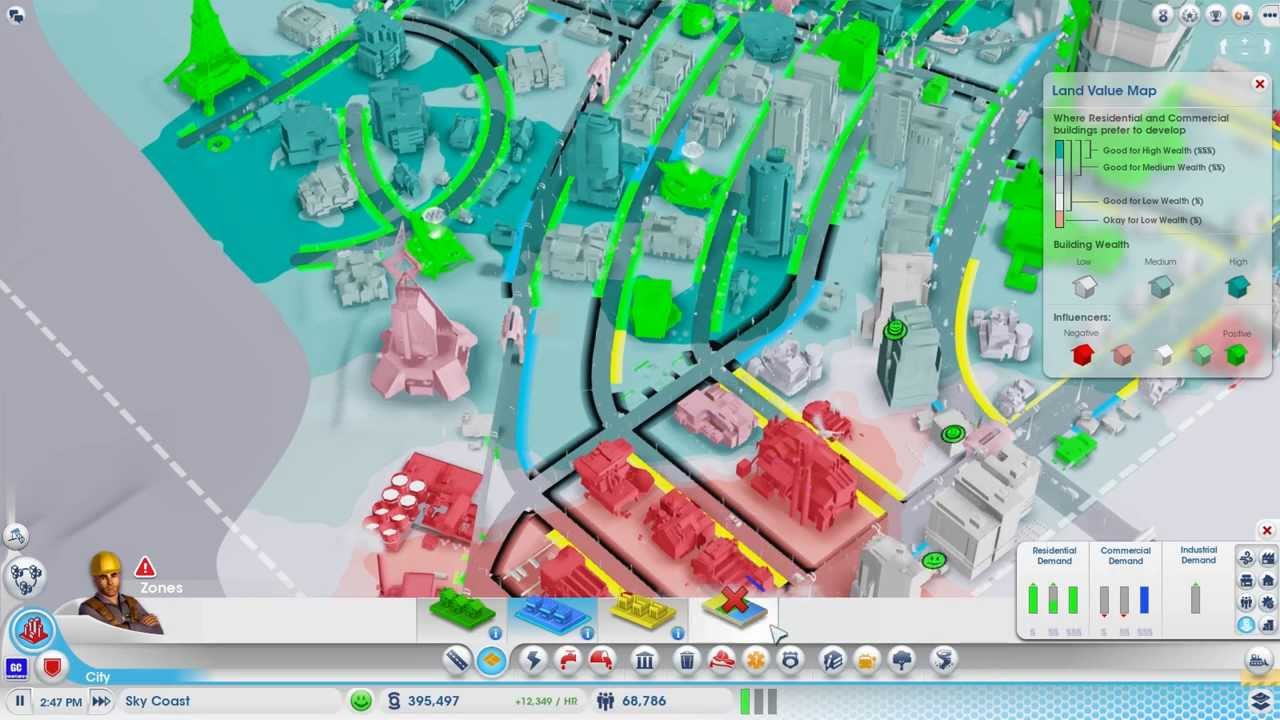Viewport: 1280px width, 720px height.
Task: Toggle the population data map
Action: coord(1246,602)
